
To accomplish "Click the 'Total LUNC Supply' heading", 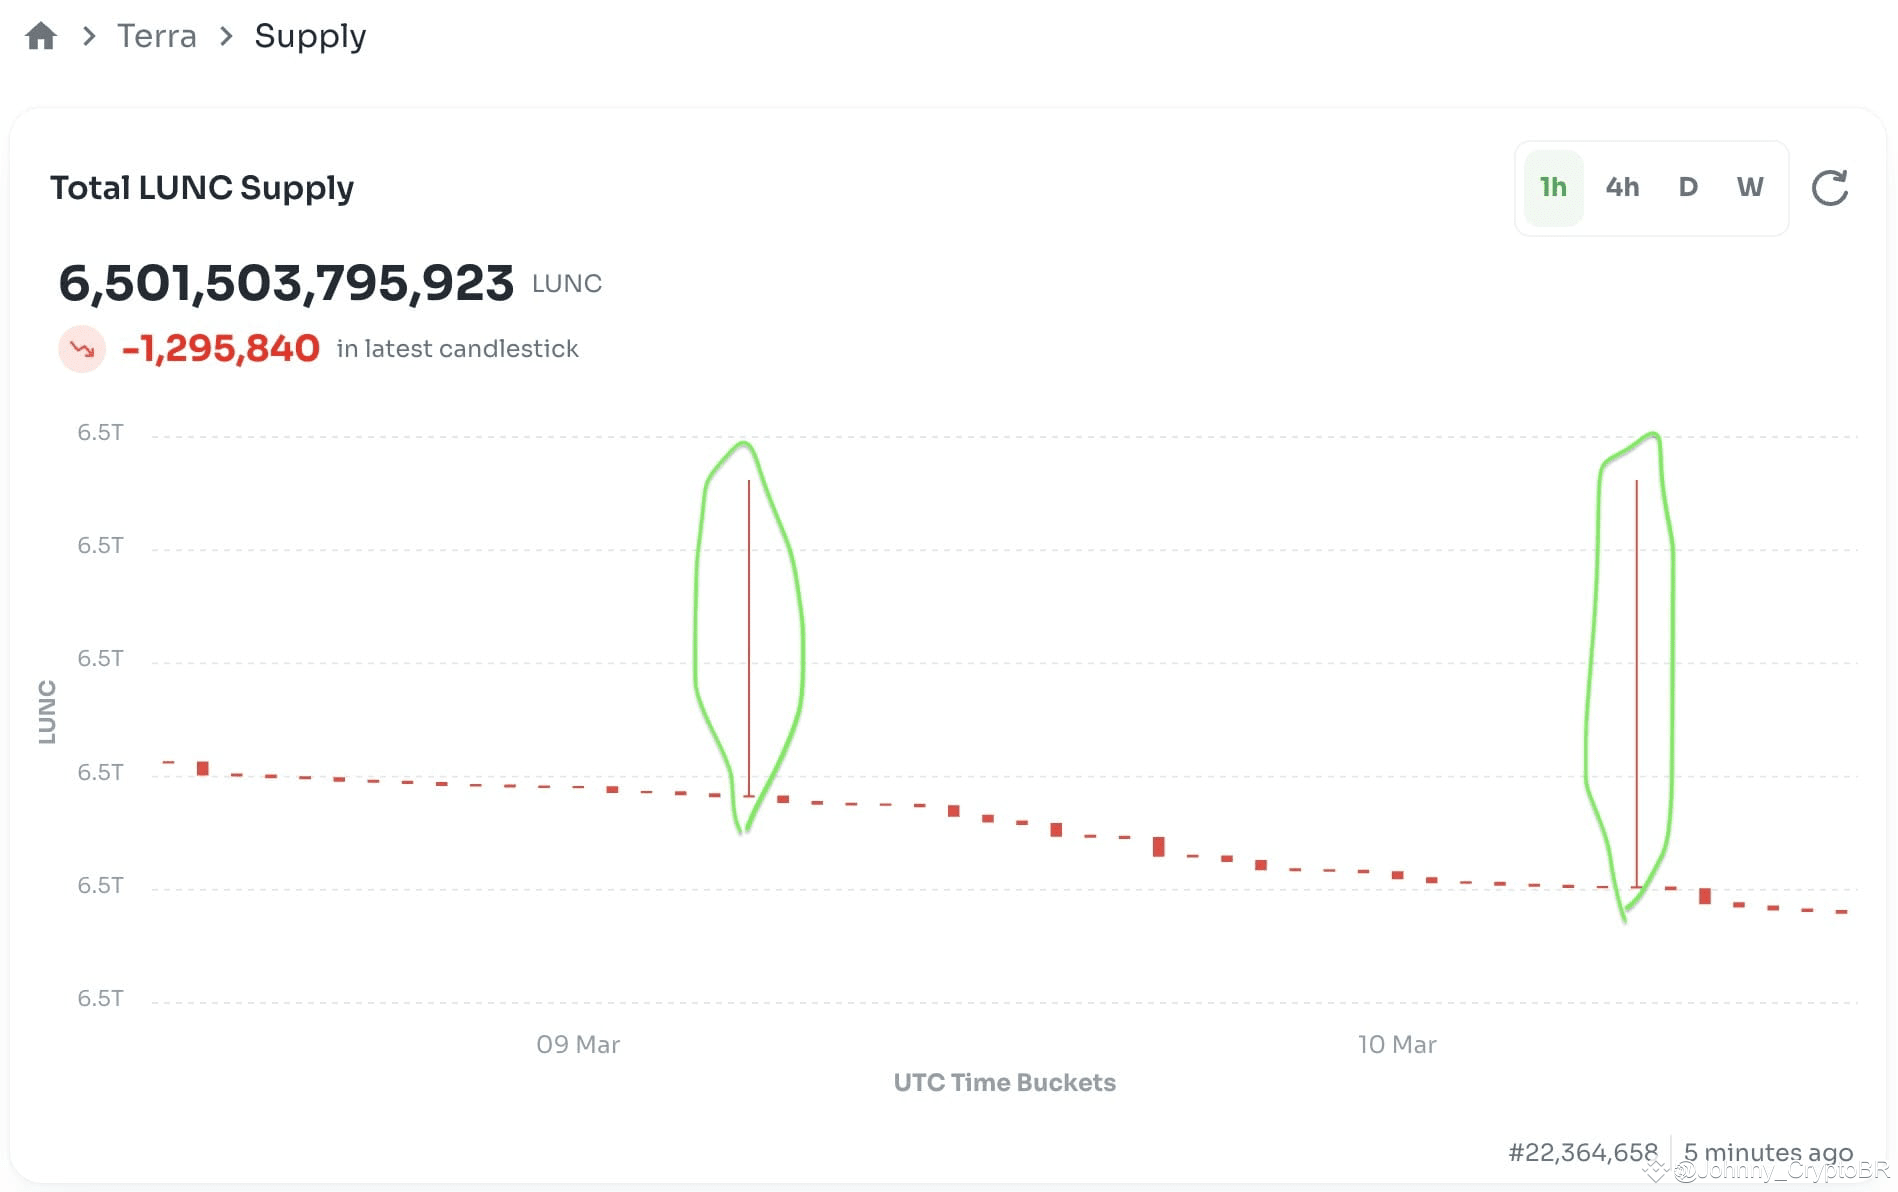I will pos(202,188).
